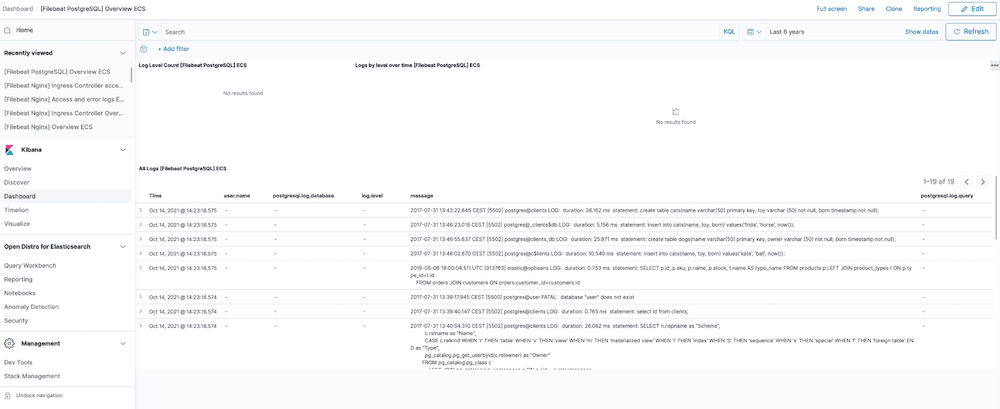Collapse Open Distro for Elasticsearch section
1000x409 pixels.
click(x=123, y=246)
